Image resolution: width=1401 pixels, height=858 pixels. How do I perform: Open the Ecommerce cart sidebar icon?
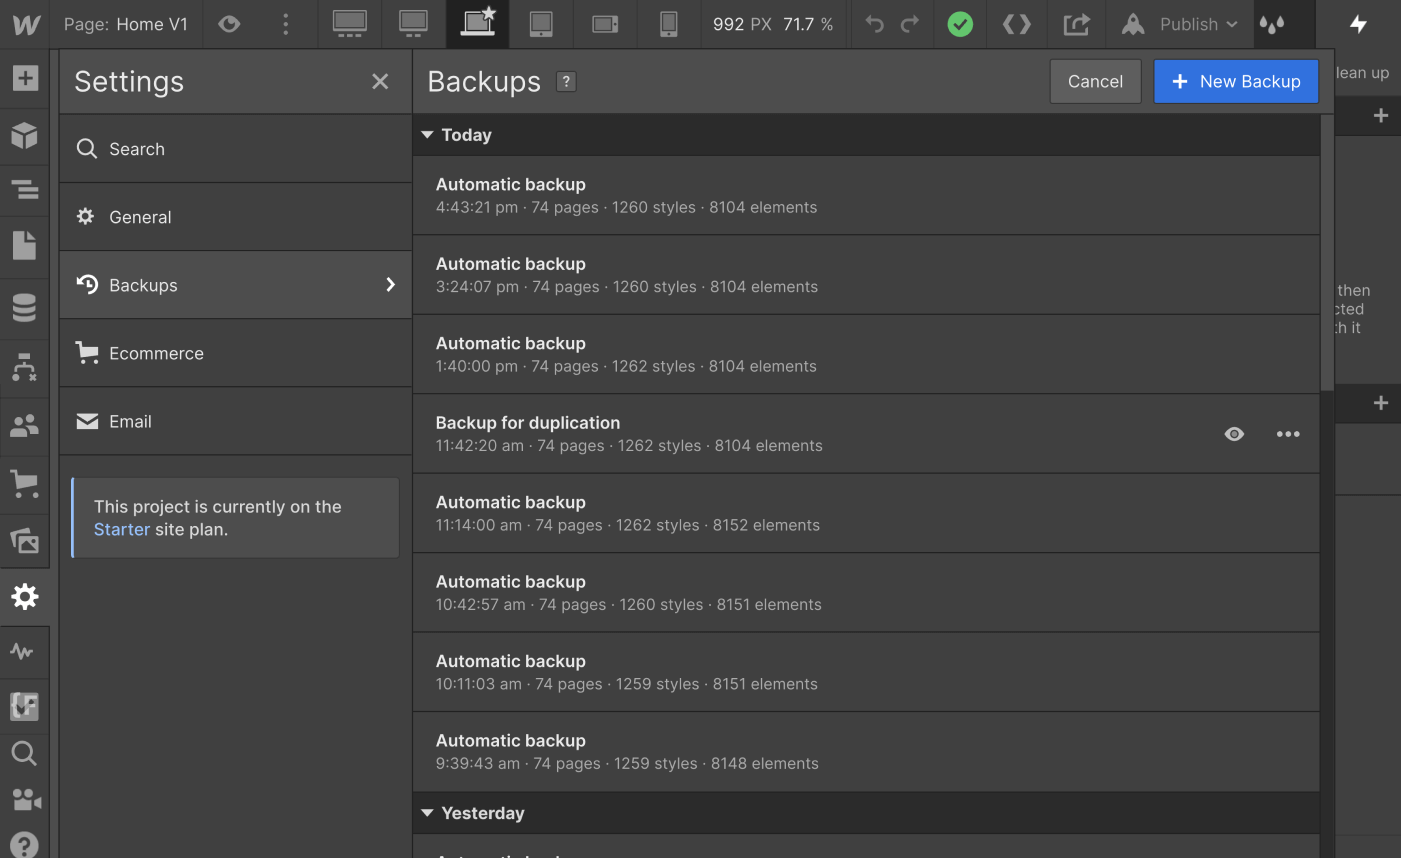pyautogui.click(x=24, y=484)
